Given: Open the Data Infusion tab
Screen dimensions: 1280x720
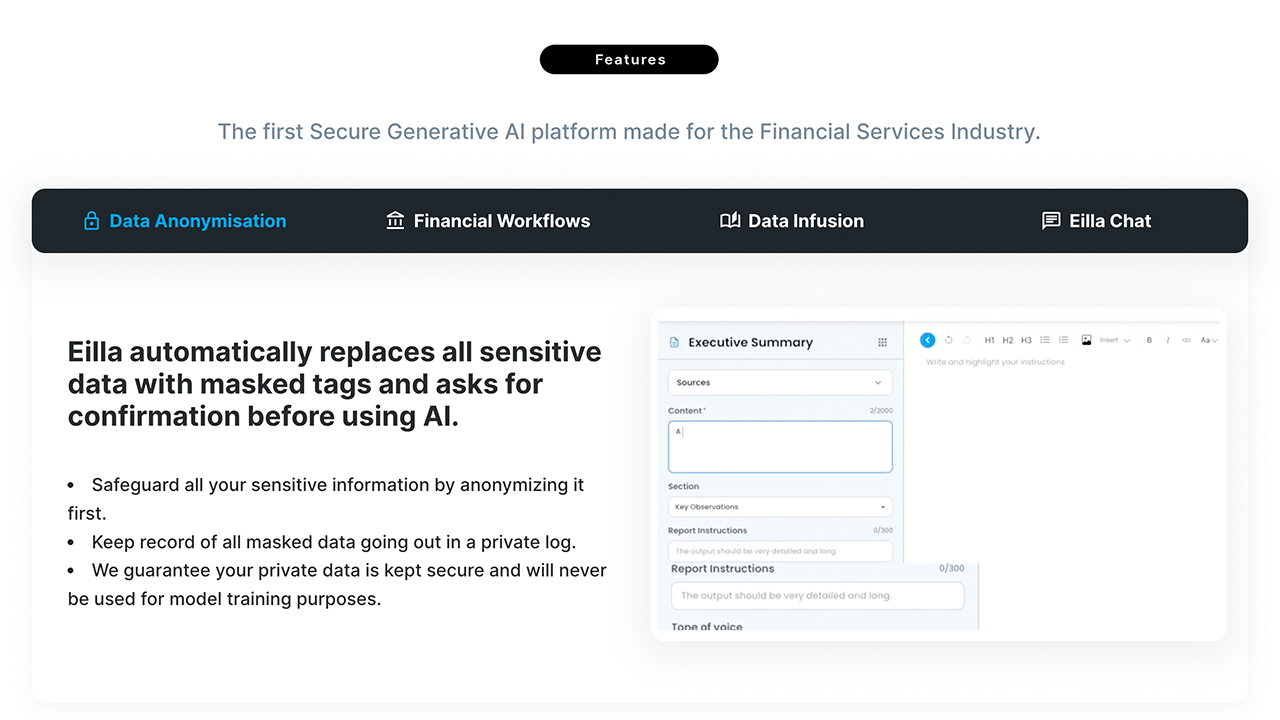Looking at the screenshot, I should (792, 221).
